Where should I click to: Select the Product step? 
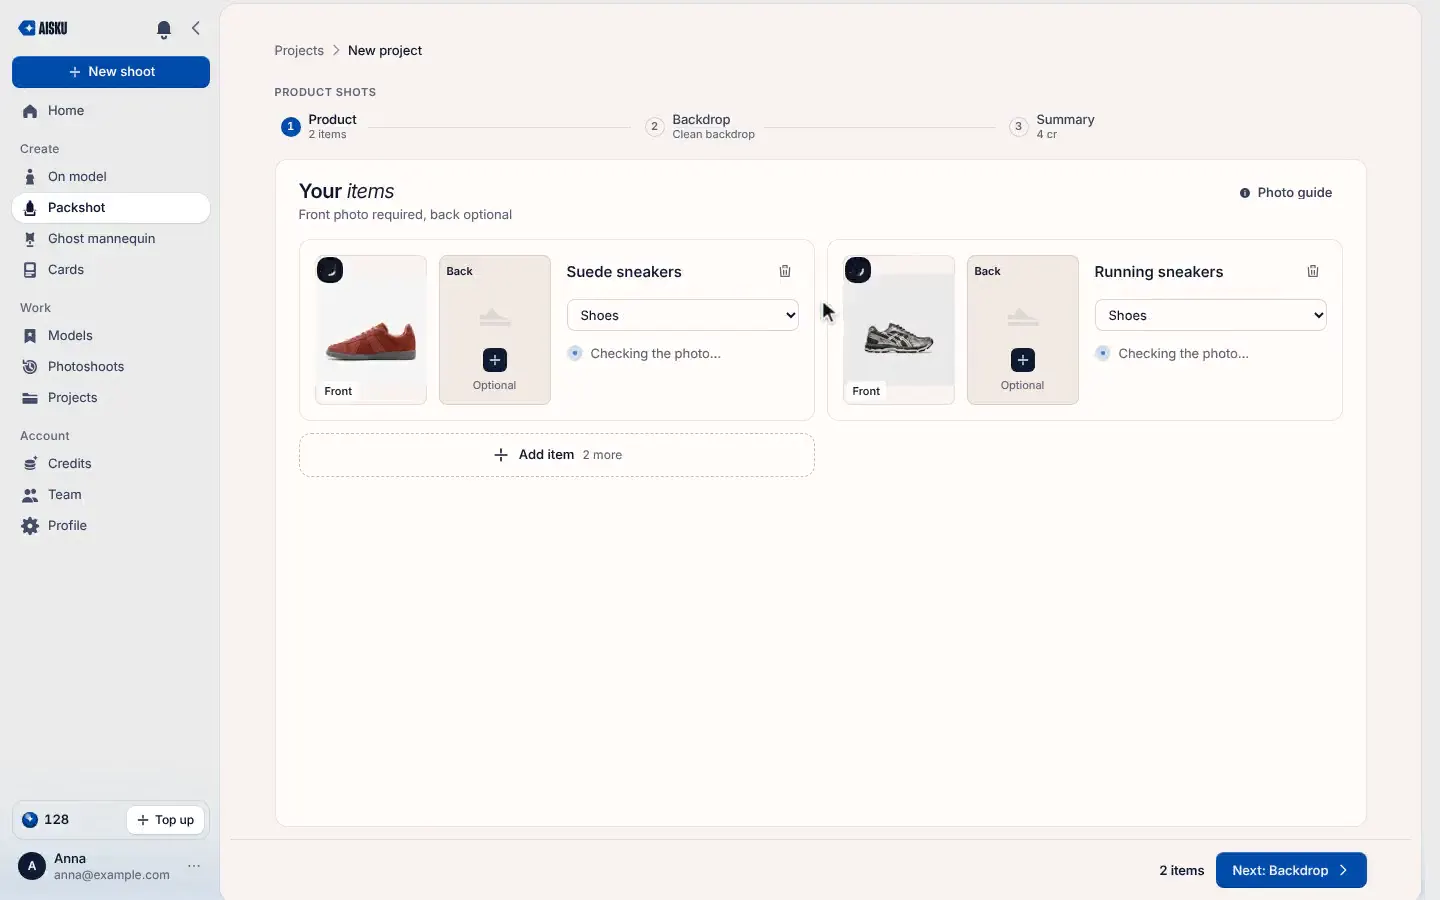(319, 126)
